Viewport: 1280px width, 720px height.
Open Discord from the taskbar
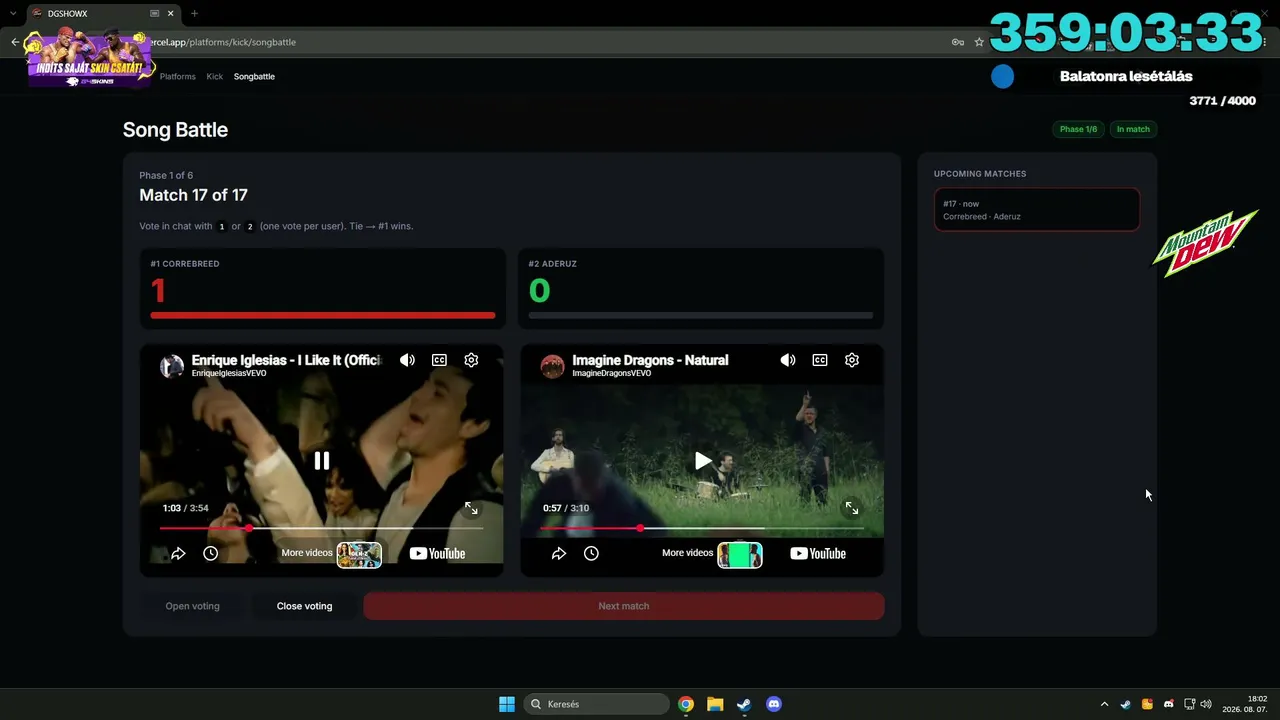(x=773, y=704)
